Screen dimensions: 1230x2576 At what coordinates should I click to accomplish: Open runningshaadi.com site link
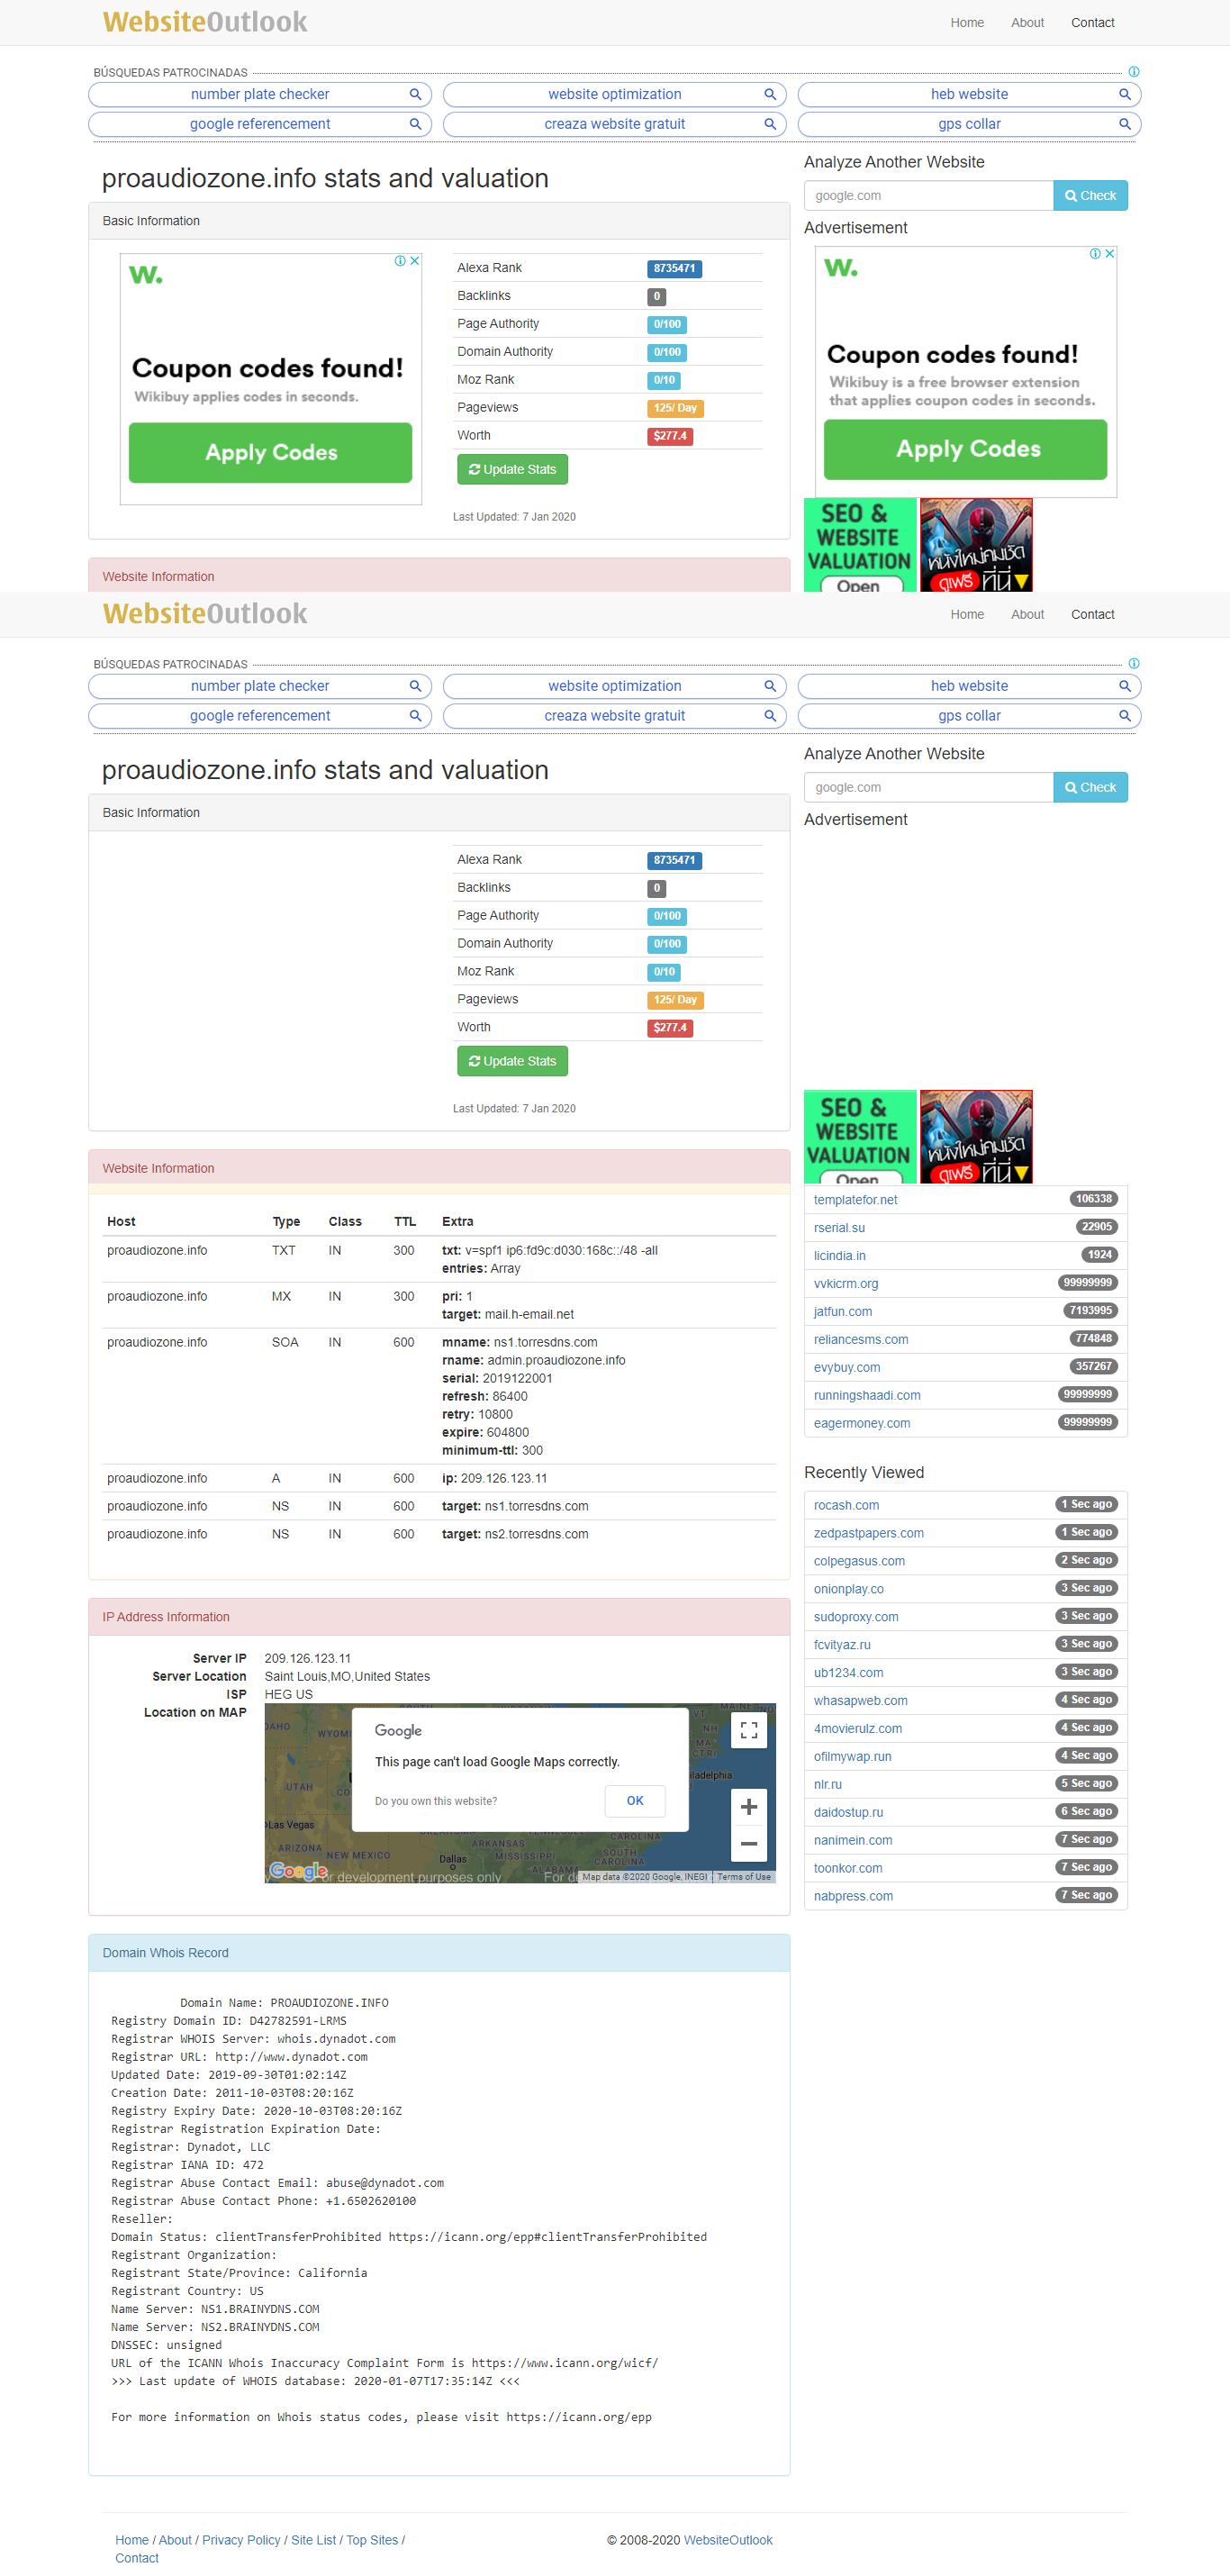tap(867, 1396)
